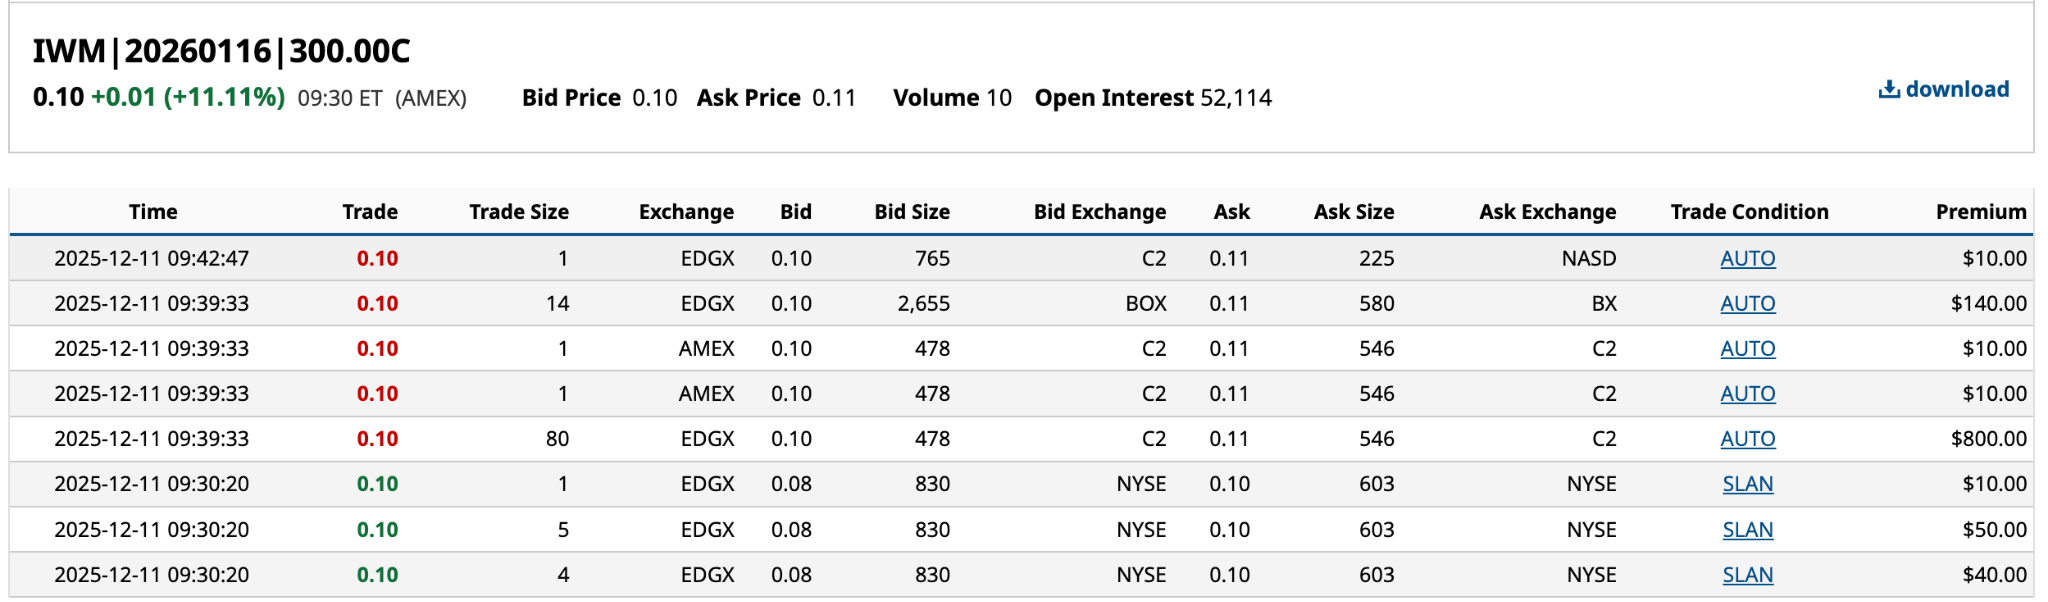Image resolution: width=2048 pixels, height=602 pixels.
Task: Open SLAN link for the $10.00 09:30:20 trade
Action: 1747,484
